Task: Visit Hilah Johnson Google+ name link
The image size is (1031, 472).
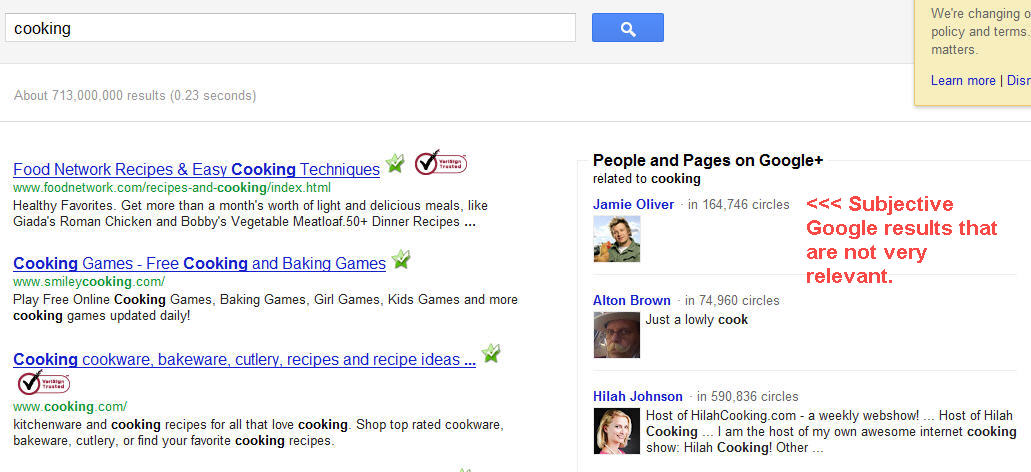Action: click(x=638, y=396)
